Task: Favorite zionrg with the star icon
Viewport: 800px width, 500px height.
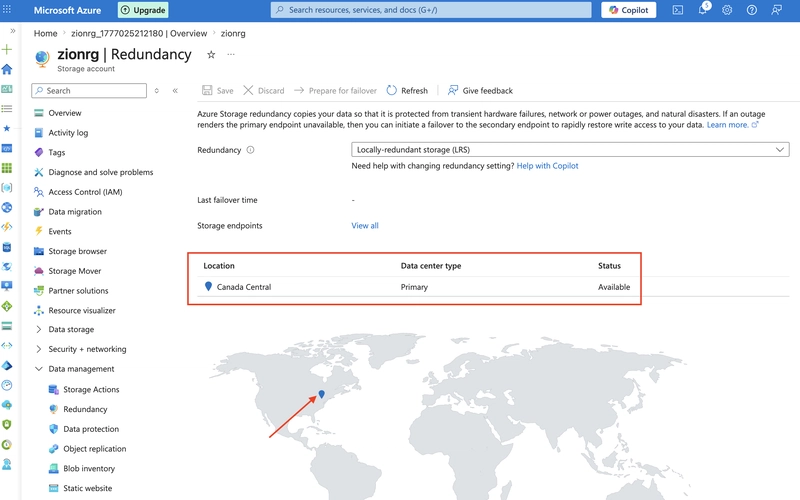Action: click(x=211, y=55)
